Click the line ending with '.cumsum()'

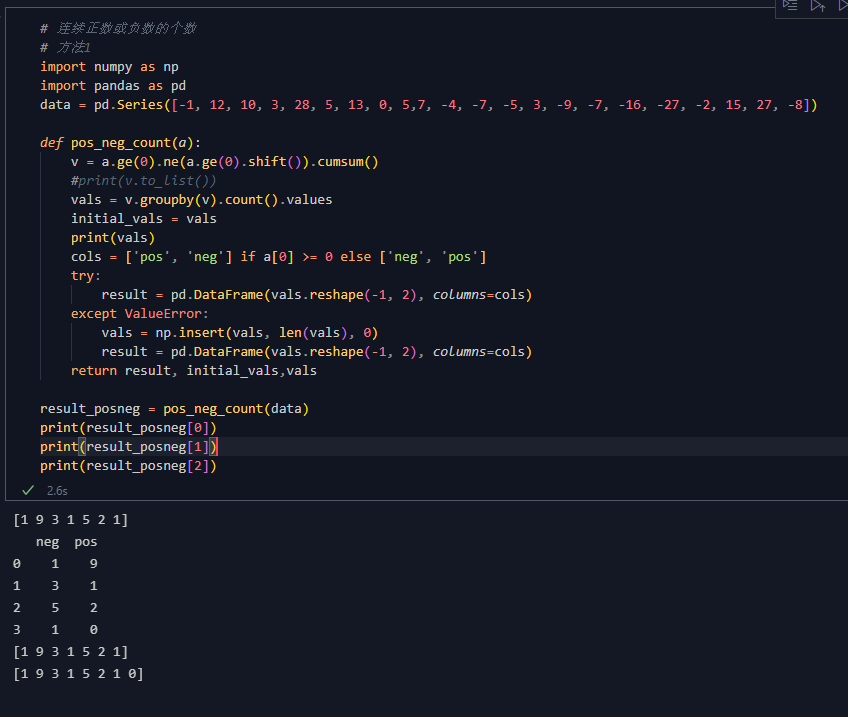(224, 162)
